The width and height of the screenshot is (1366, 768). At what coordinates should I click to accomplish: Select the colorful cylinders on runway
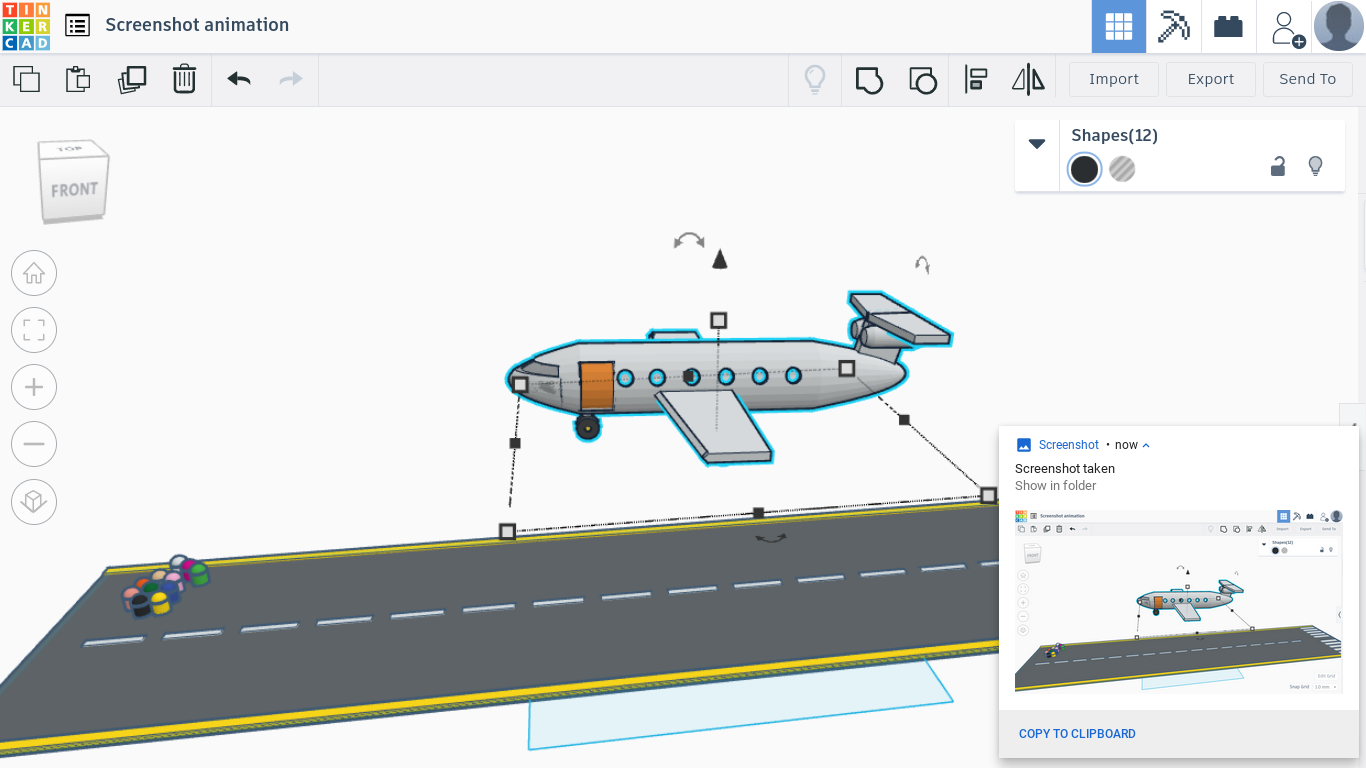[x=165, y=587]
